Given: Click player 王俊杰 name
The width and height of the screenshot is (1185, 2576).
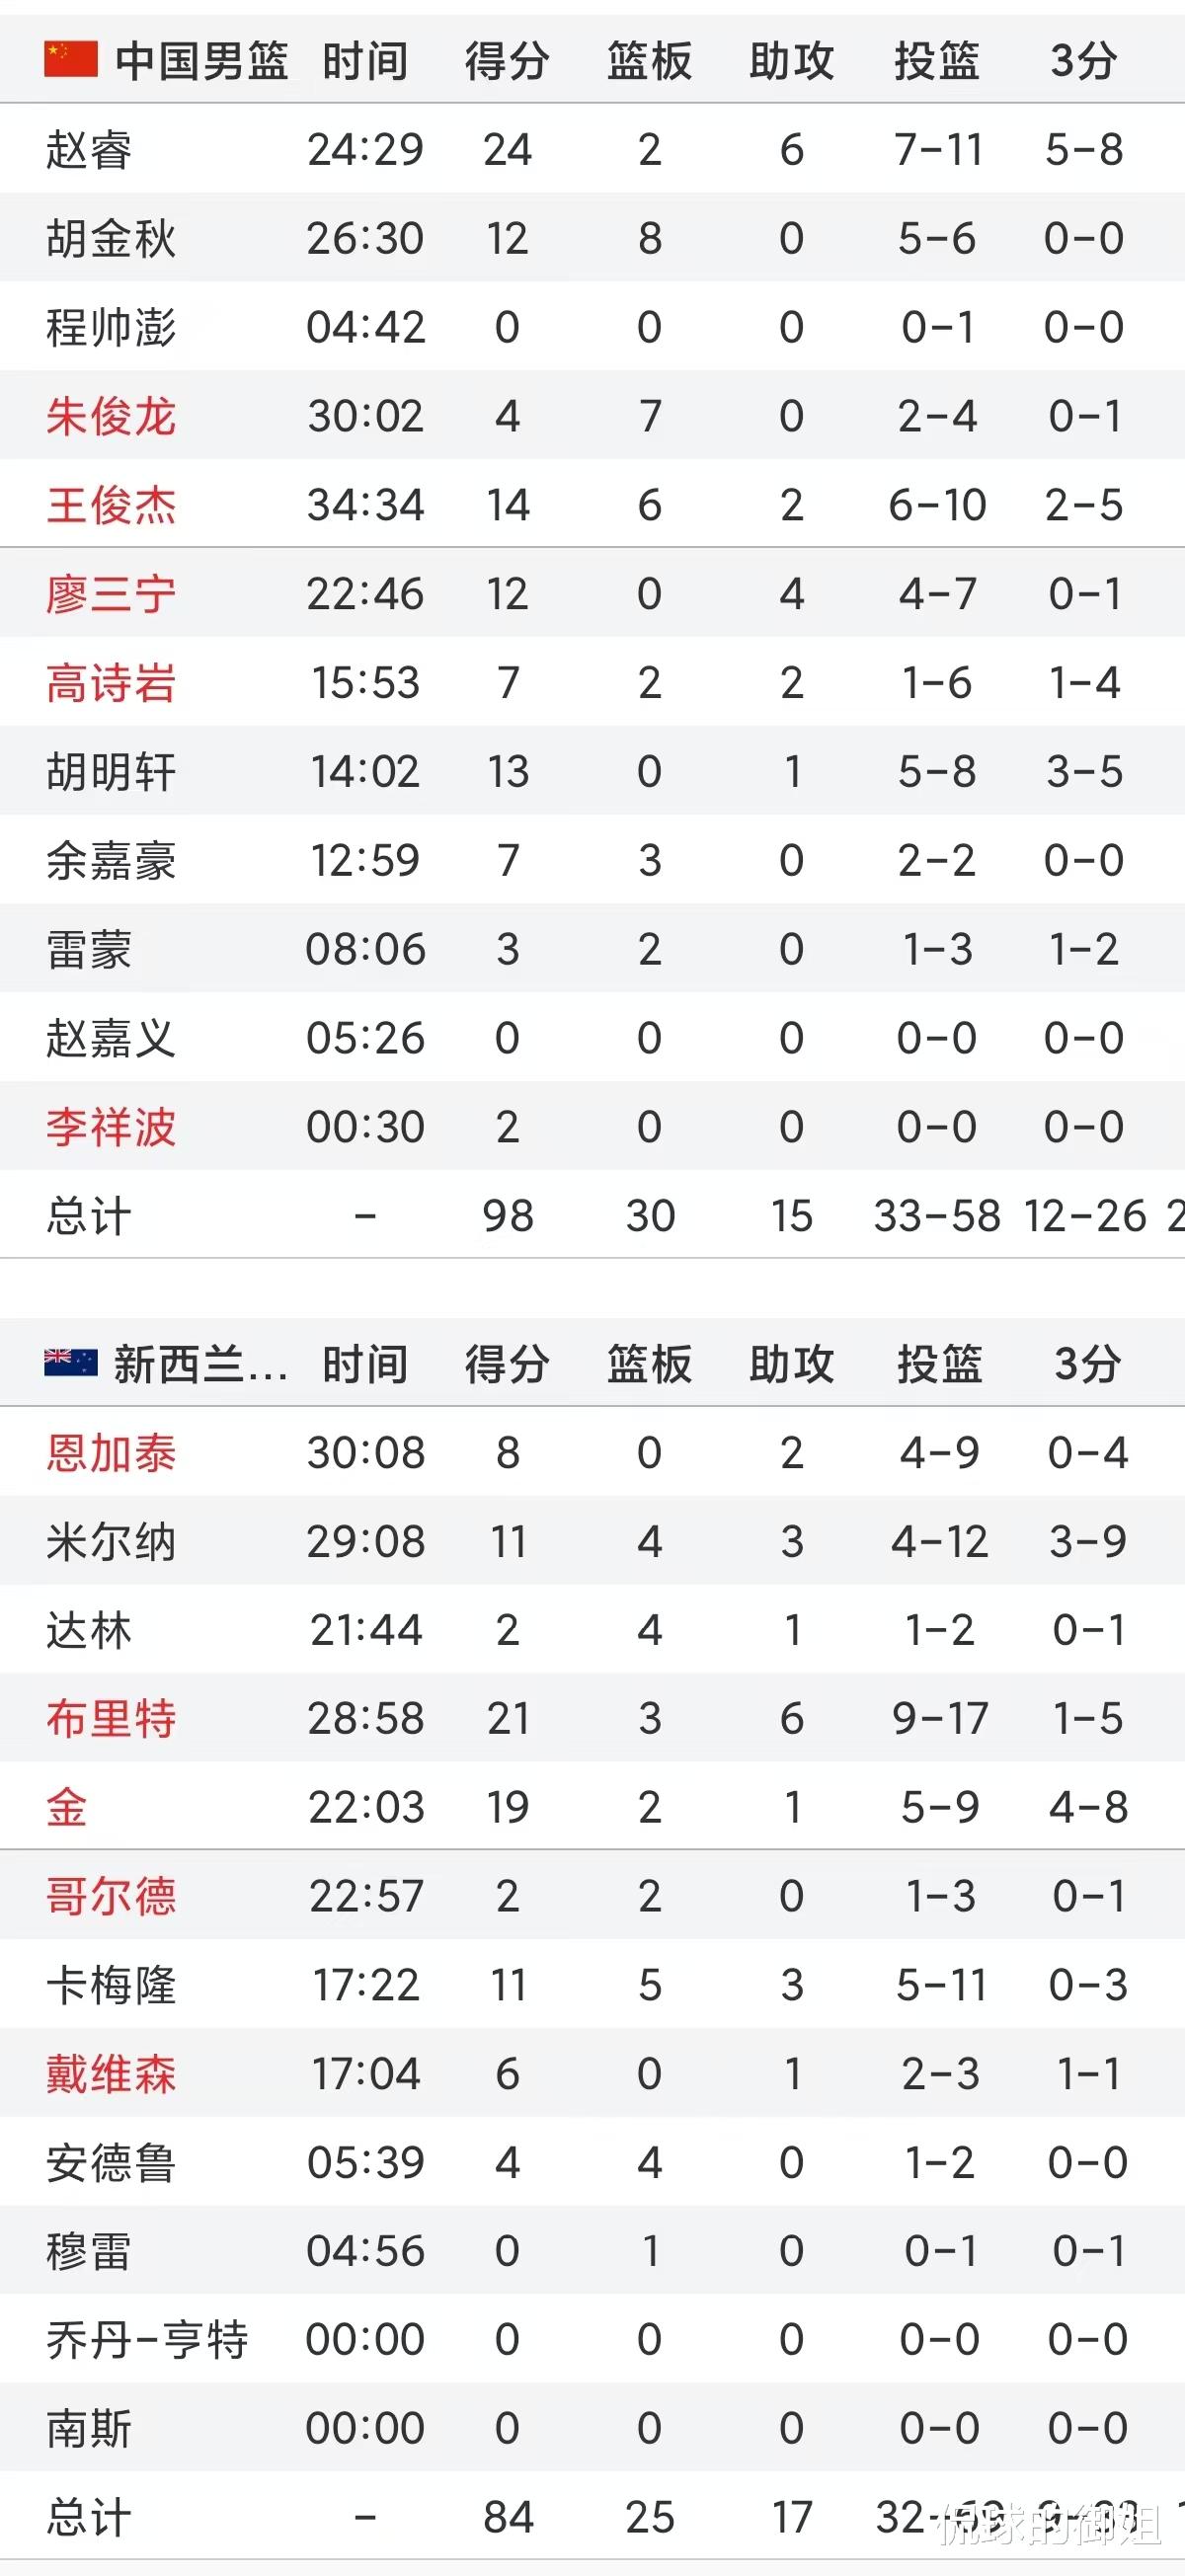Looking at the screenshot, I should (x=111, y=505).
